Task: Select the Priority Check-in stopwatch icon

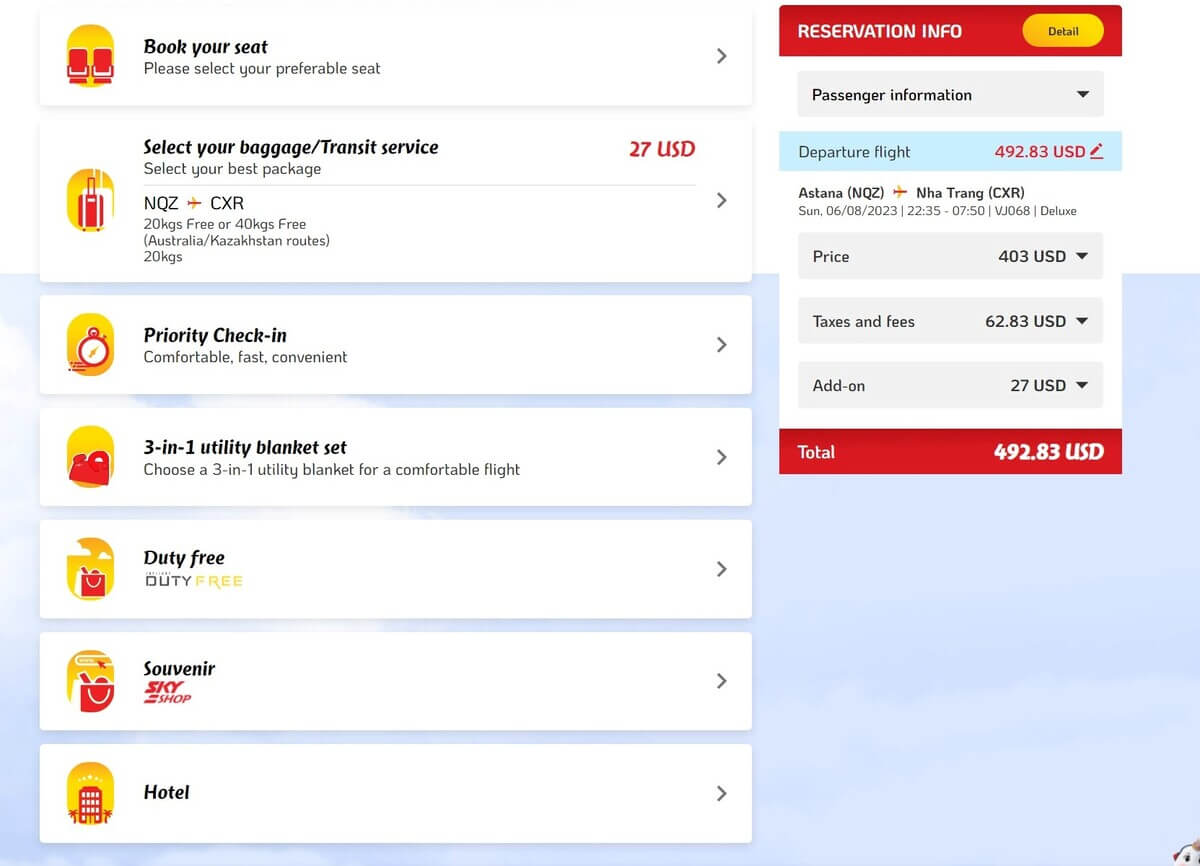Action: pyautogui.click(x=90, y=344)
